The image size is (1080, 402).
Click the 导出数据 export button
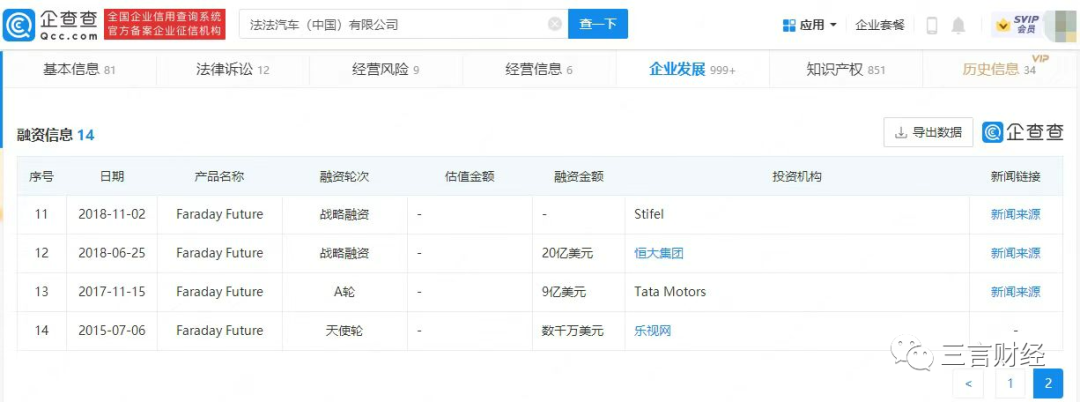pyautogui.click(x=928, y=132)
